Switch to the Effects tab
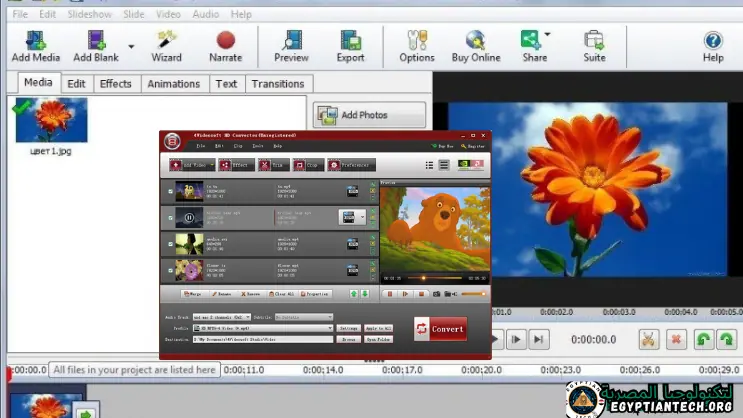743x418 pixels. pos(116,84)
